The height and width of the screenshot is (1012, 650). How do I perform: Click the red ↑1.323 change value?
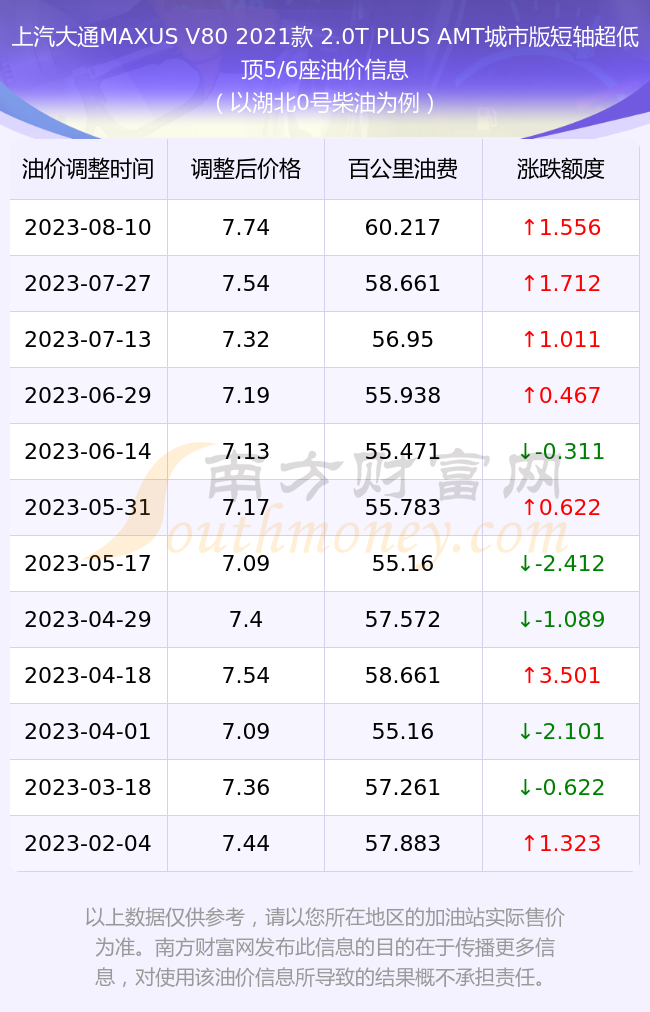point(561,843)
